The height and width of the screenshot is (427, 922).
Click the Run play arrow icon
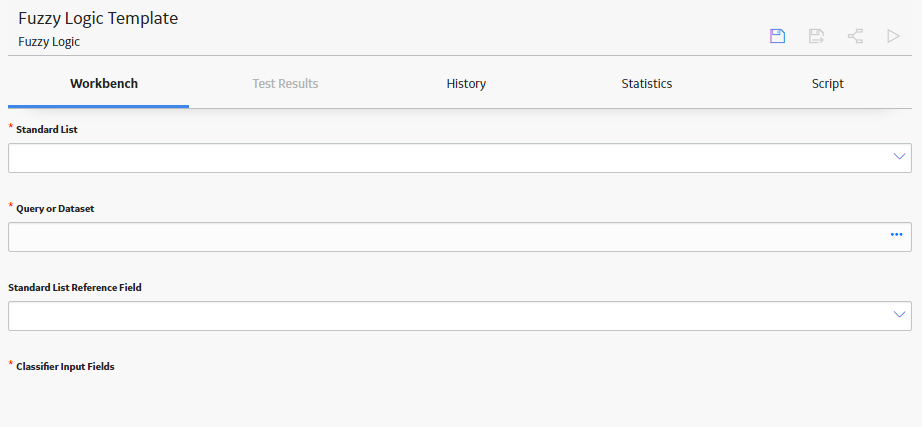click(x=893, y=36)
